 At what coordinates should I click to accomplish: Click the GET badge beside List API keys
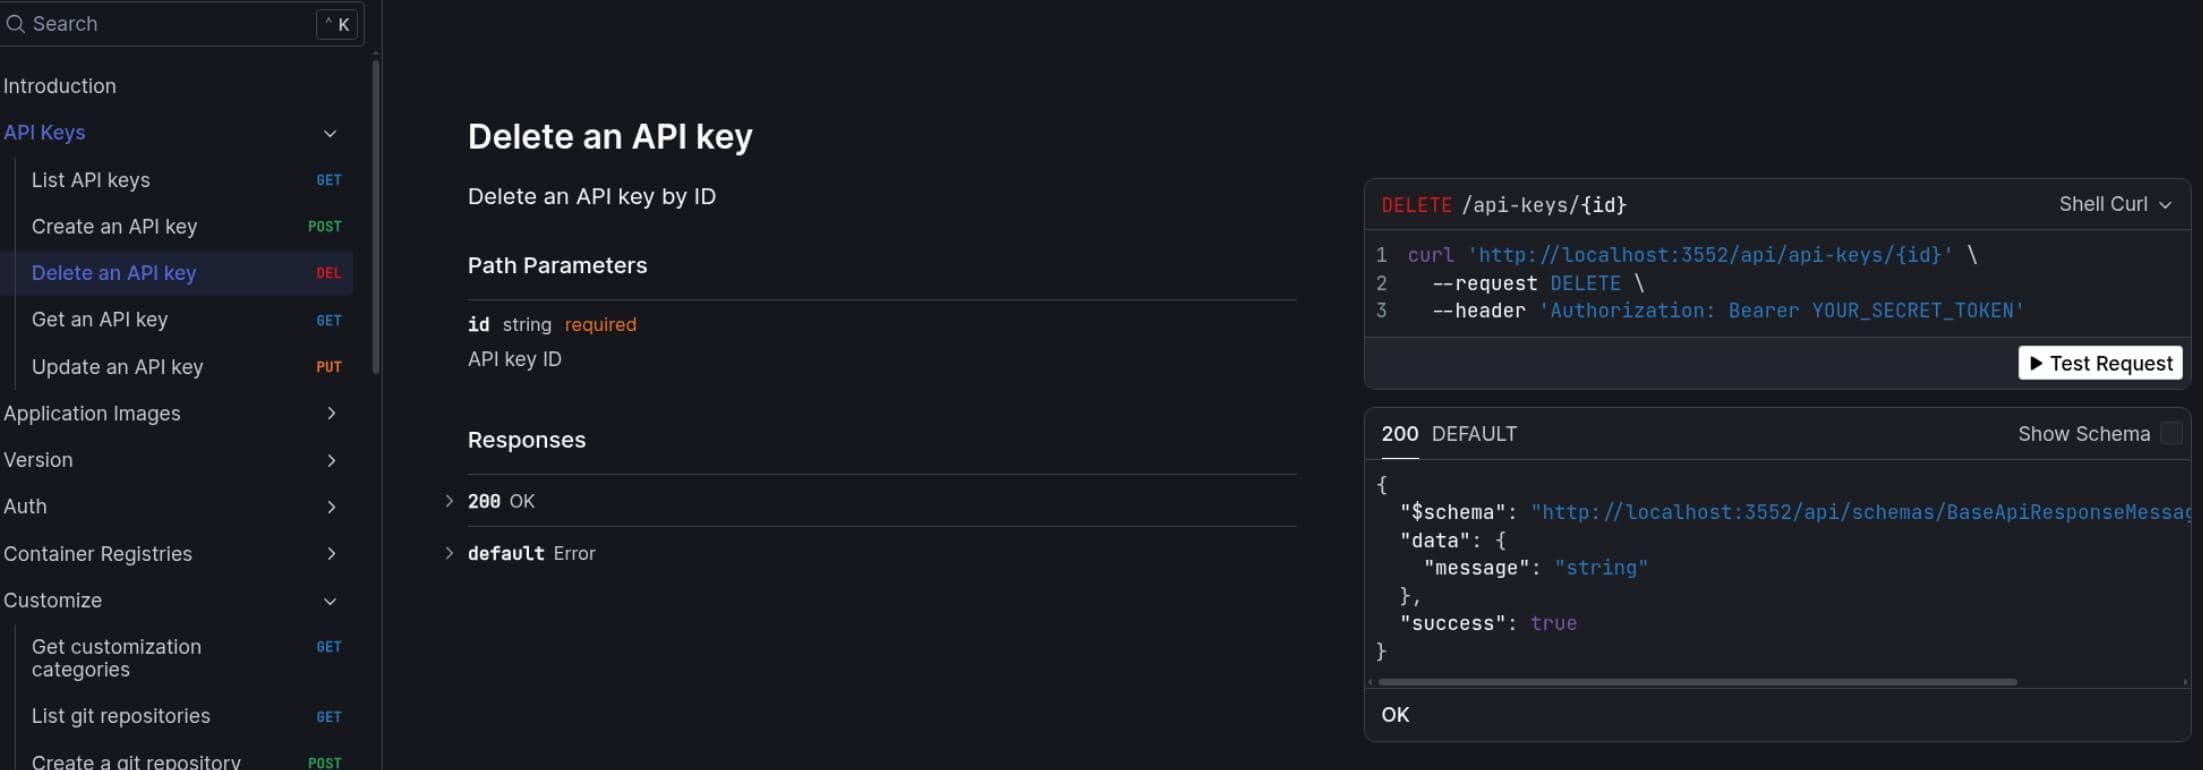[x=329, y=180]
